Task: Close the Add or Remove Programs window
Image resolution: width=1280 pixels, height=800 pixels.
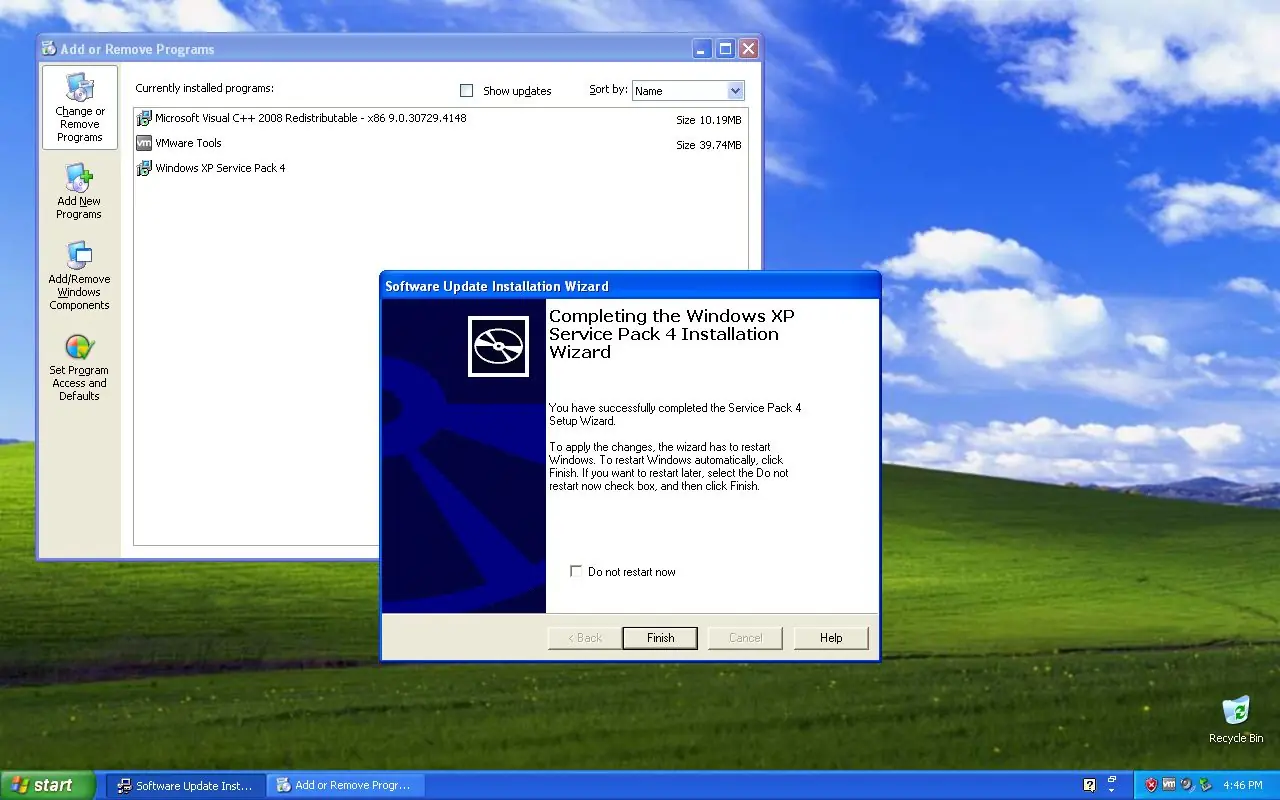Action: (748, 49)
